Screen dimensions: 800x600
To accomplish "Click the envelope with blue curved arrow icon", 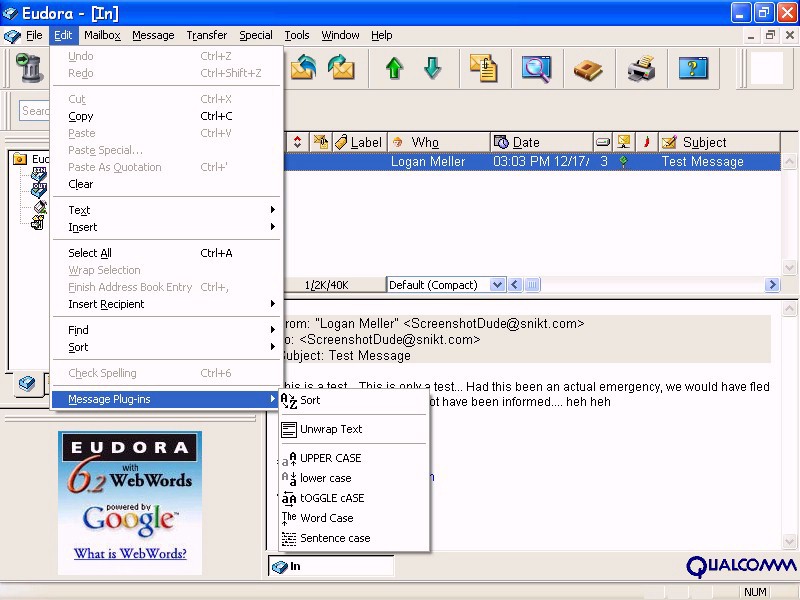I will click(303, 68).
